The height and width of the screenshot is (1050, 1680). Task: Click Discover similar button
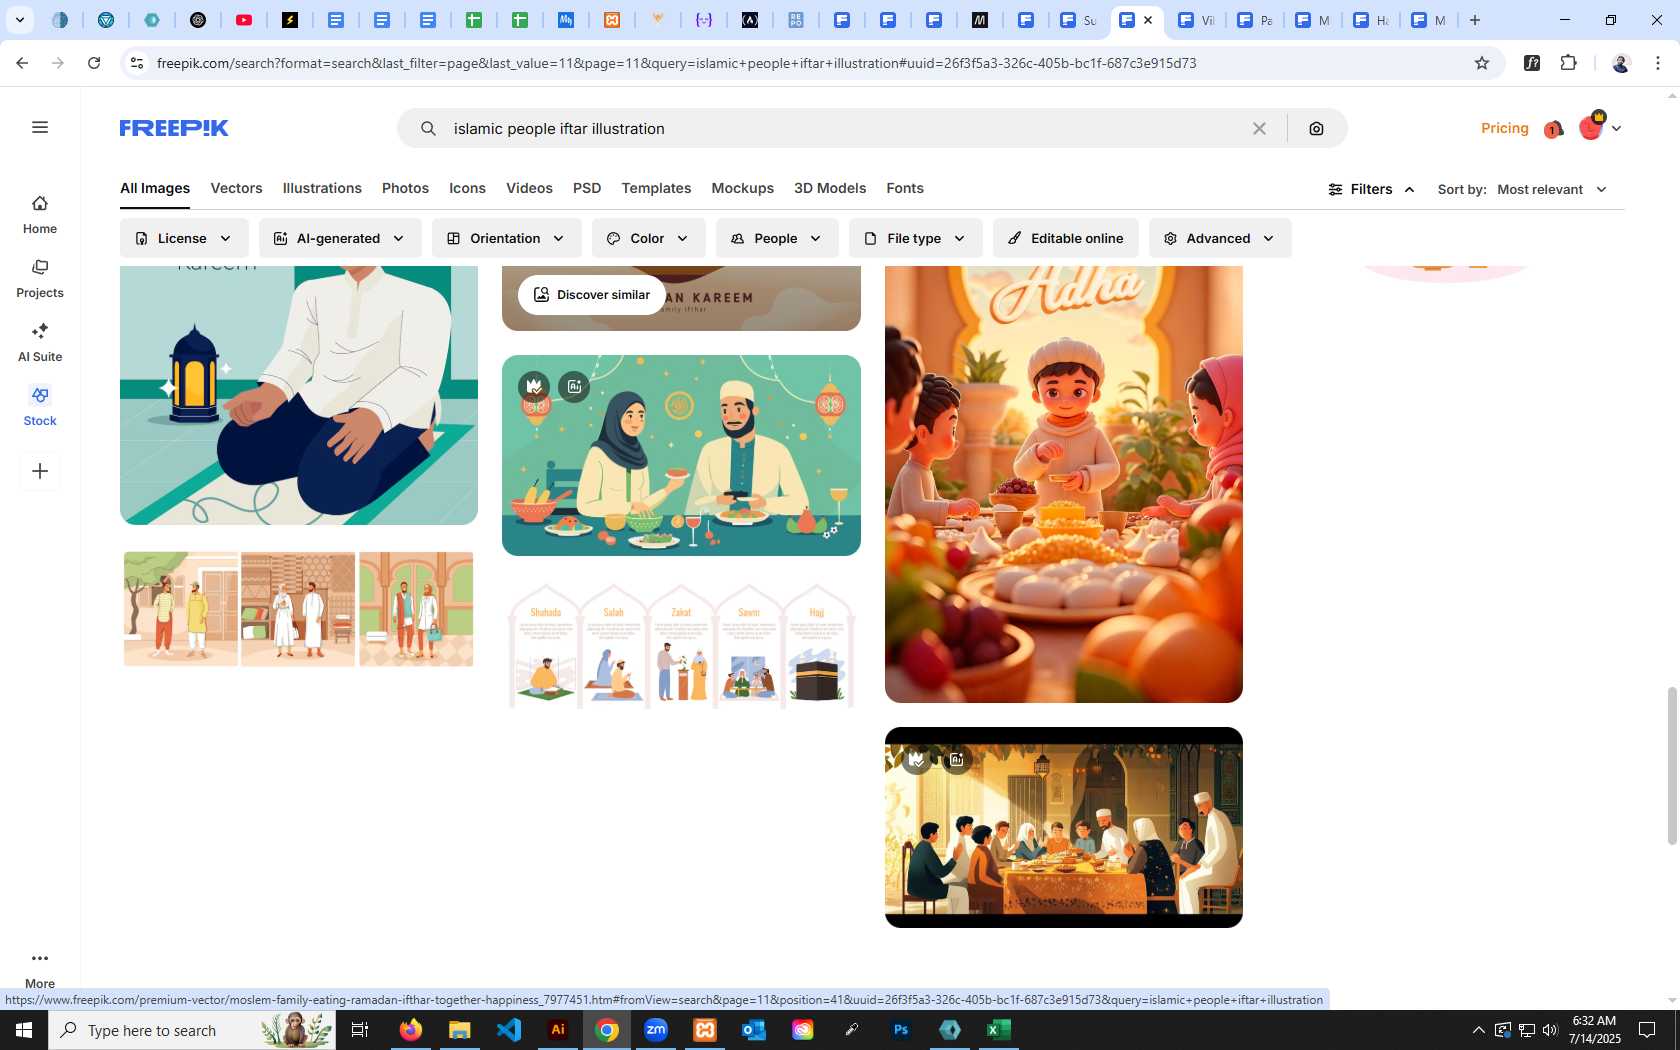pos(592,295)
